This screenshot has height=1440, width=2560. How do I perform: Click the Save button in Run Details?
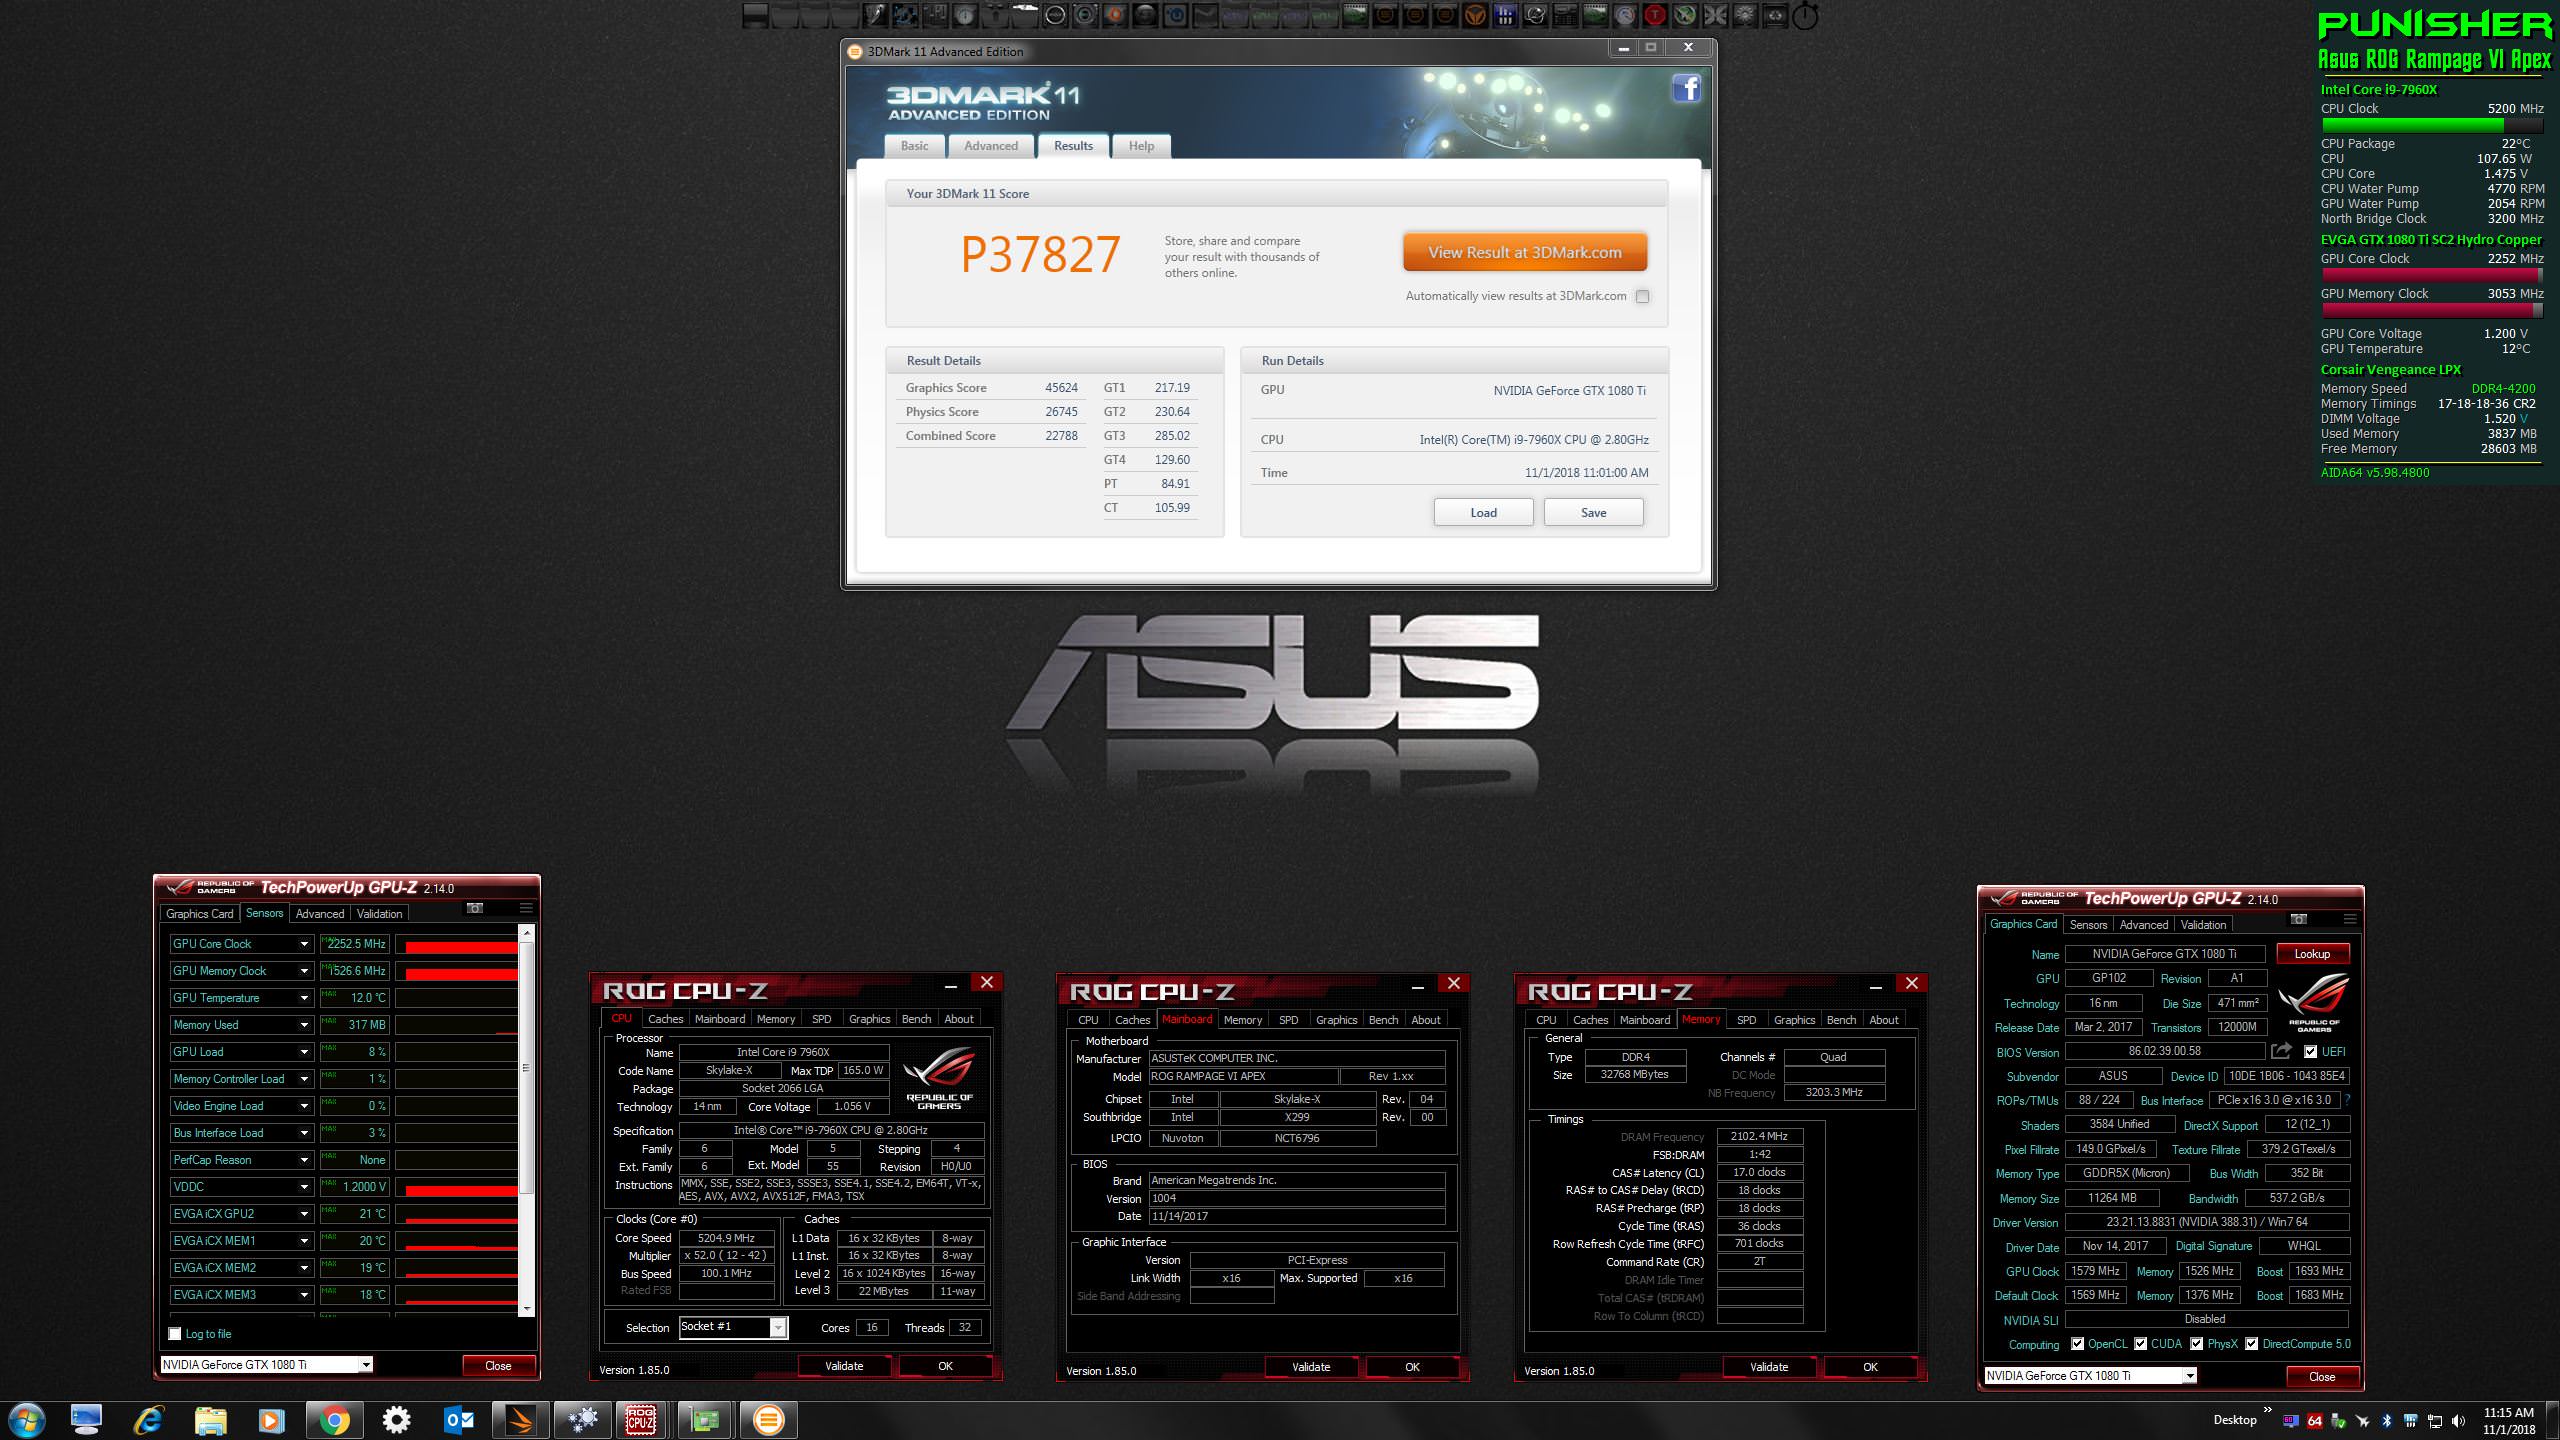[x=1593, y=513]
